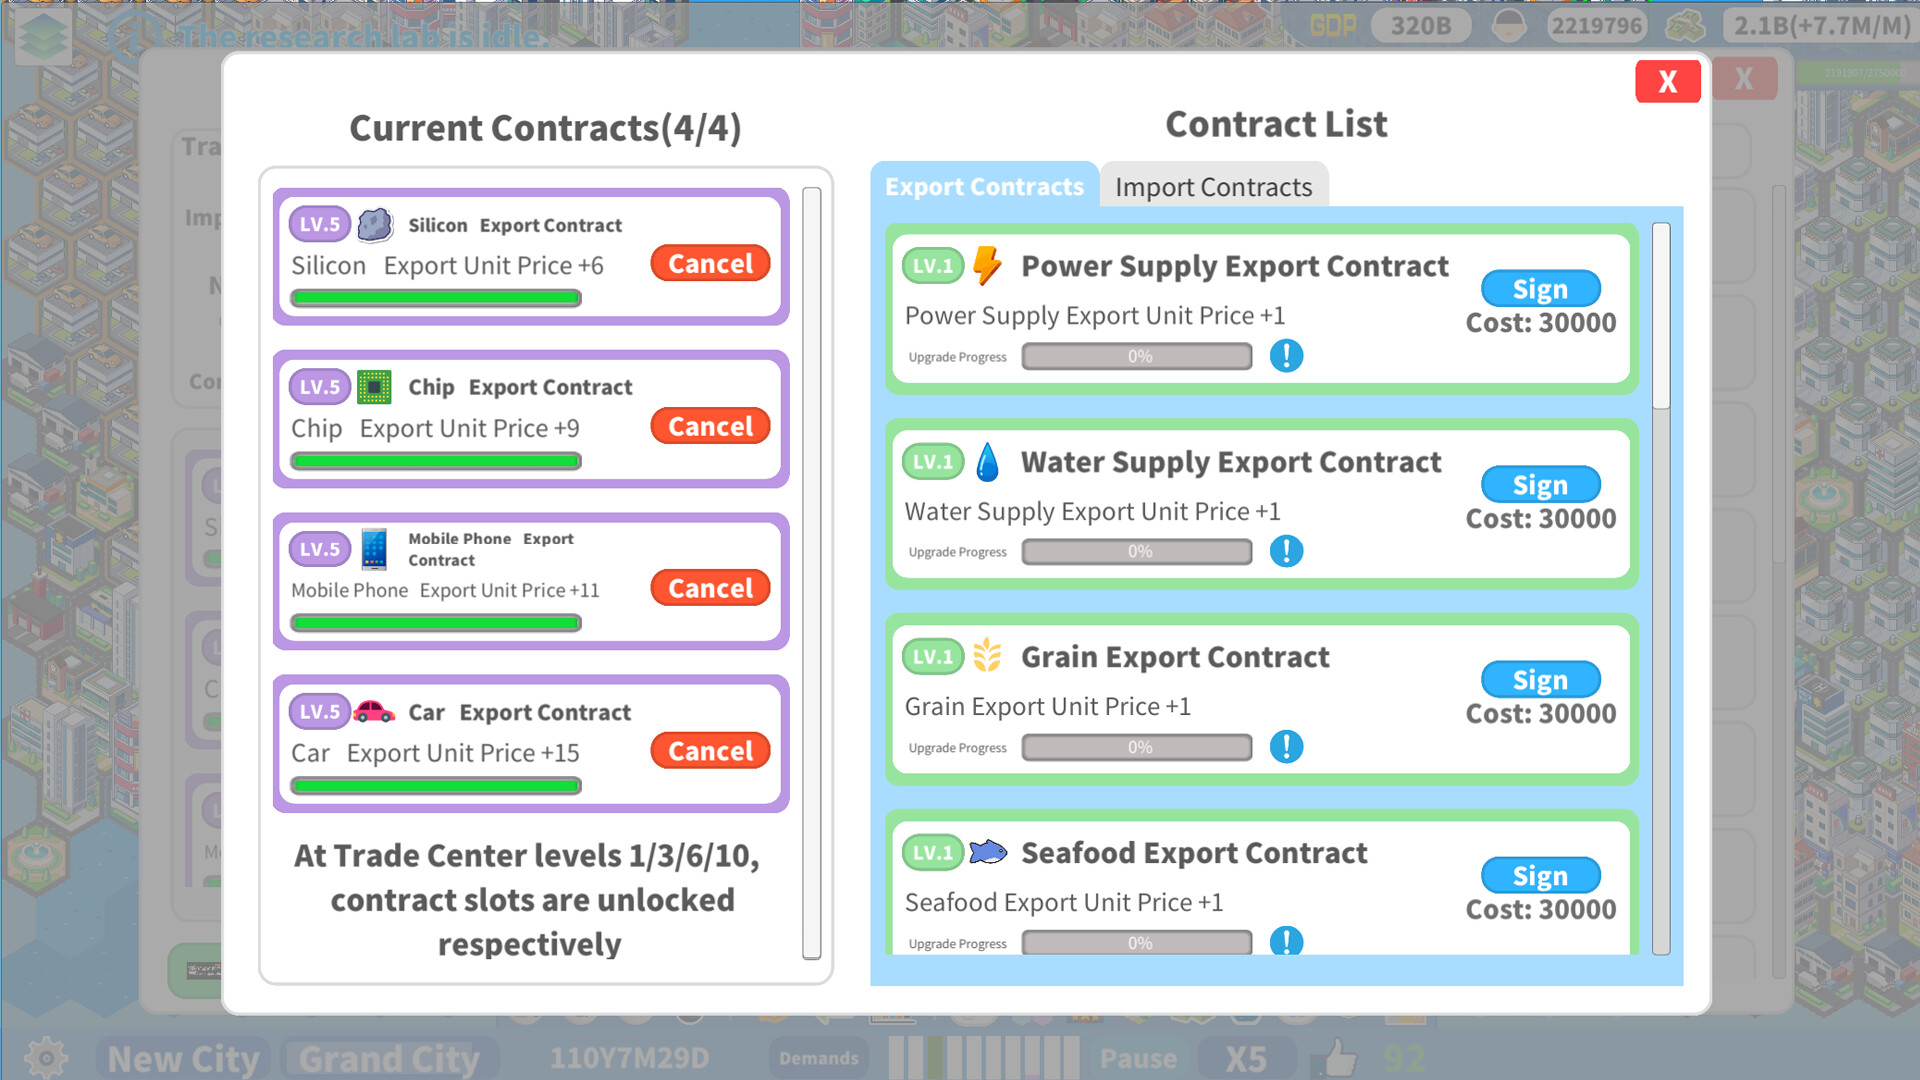Close the contracts dialog with red X

pos(1667,81)
